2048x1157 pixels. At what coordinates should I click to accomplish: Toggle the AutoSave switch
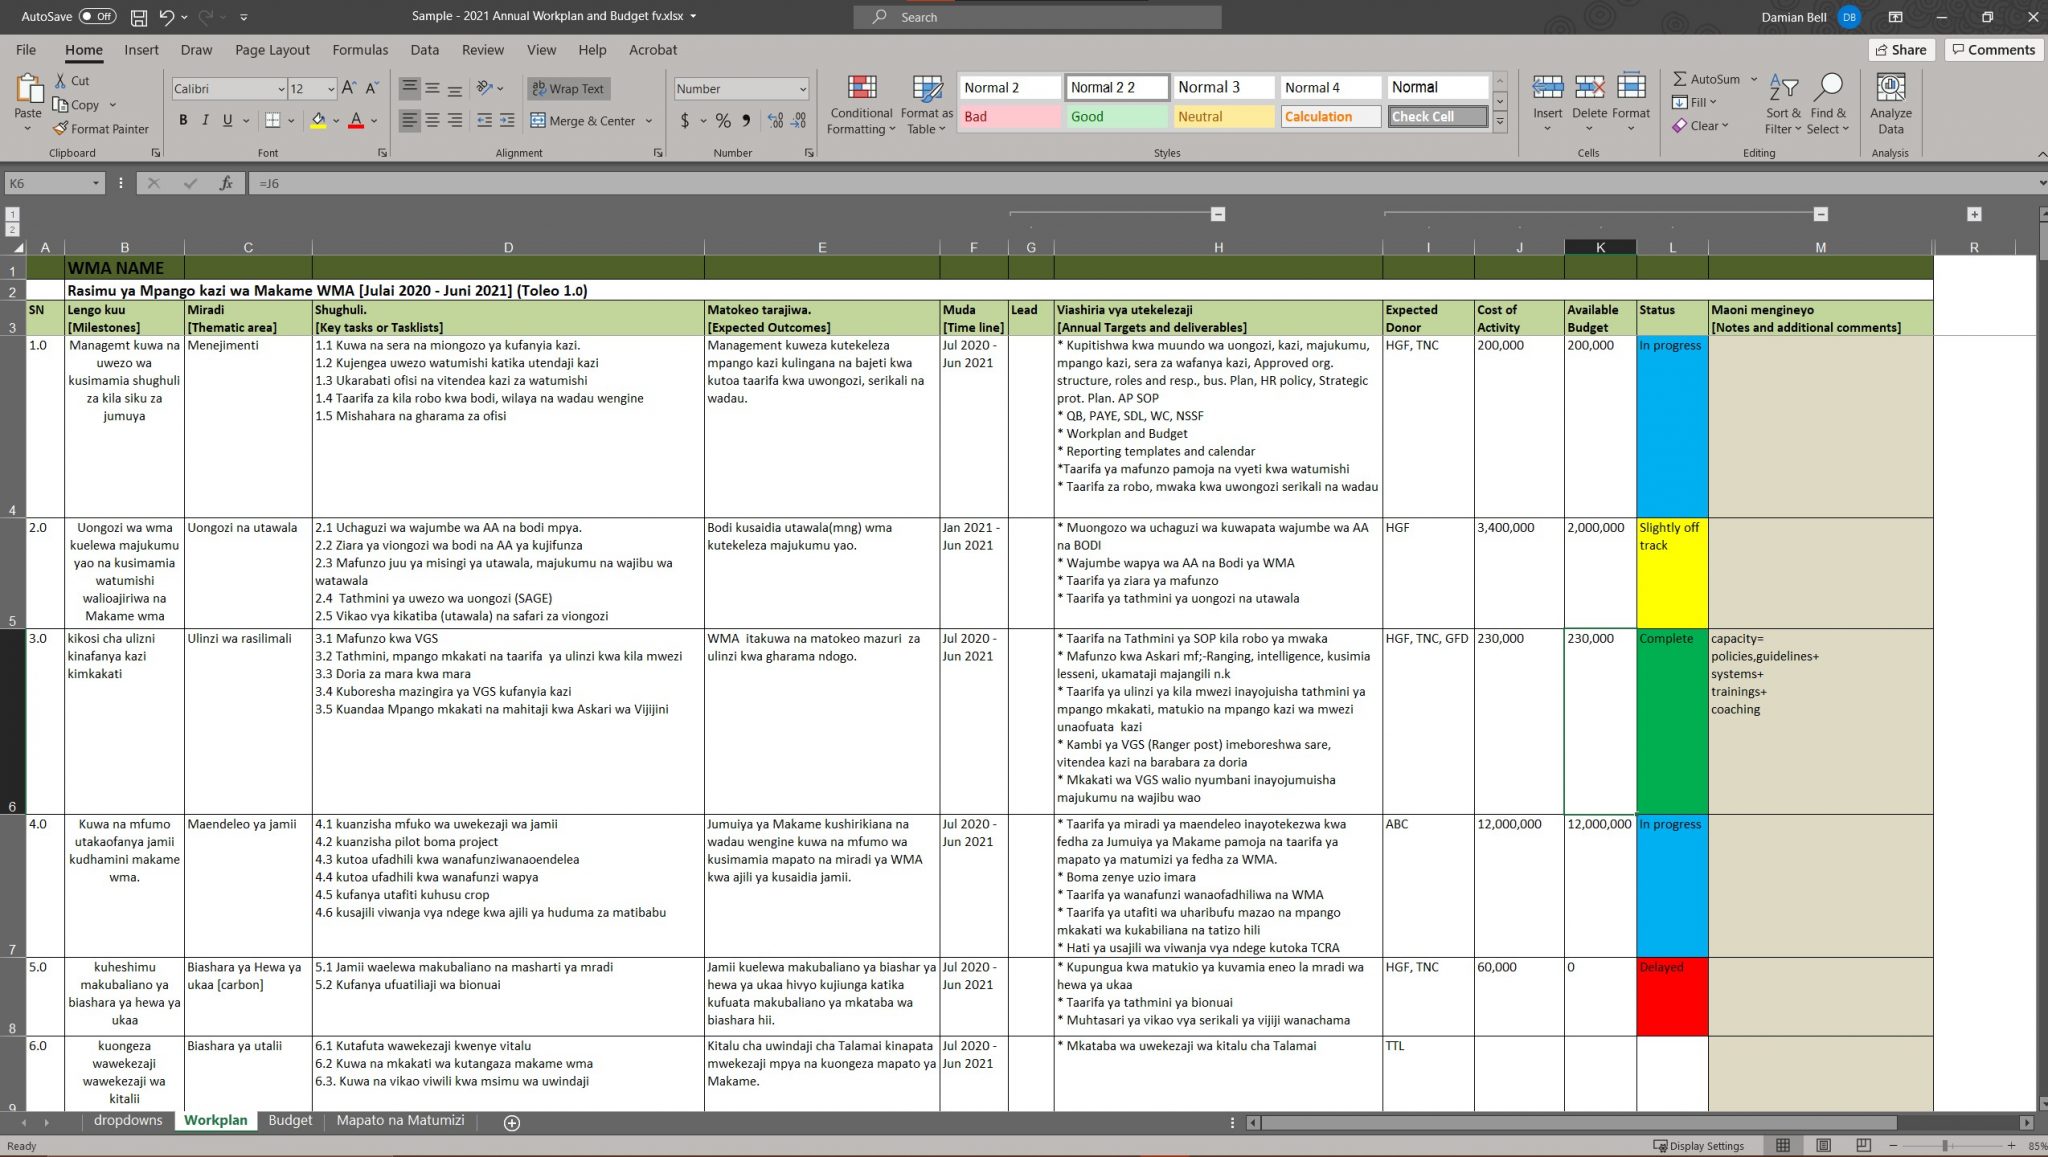click(97, 17)
